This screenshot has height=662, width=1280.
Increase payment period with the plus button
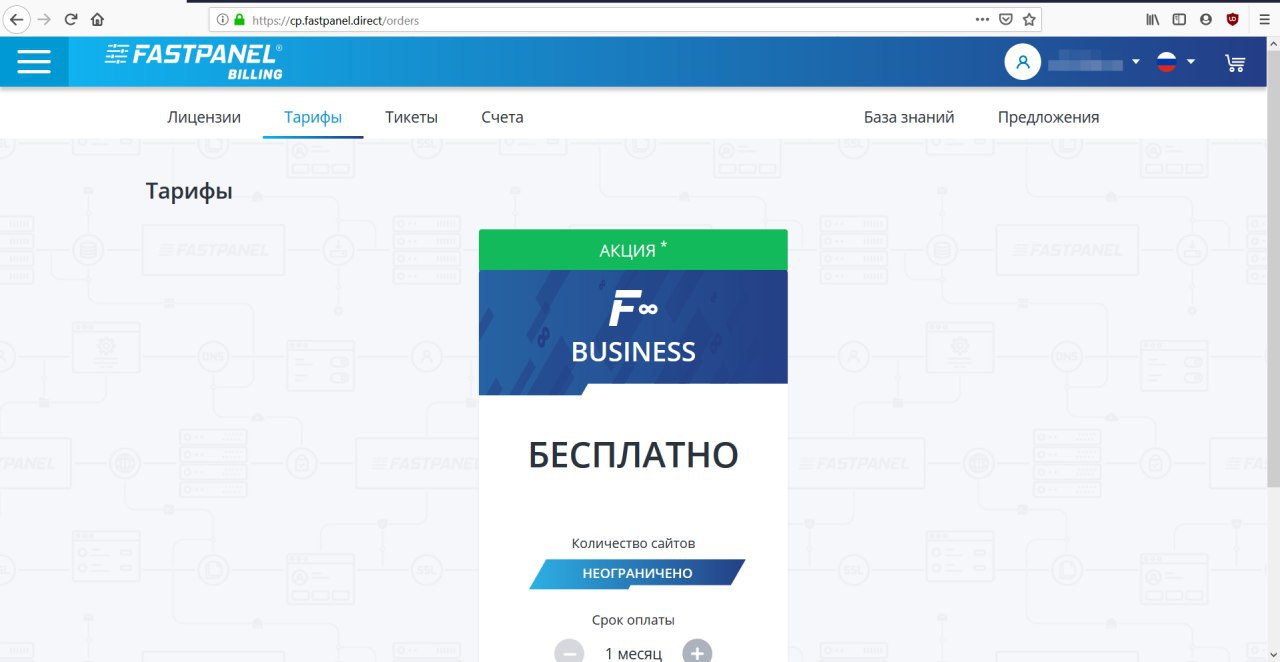point(697,653)
